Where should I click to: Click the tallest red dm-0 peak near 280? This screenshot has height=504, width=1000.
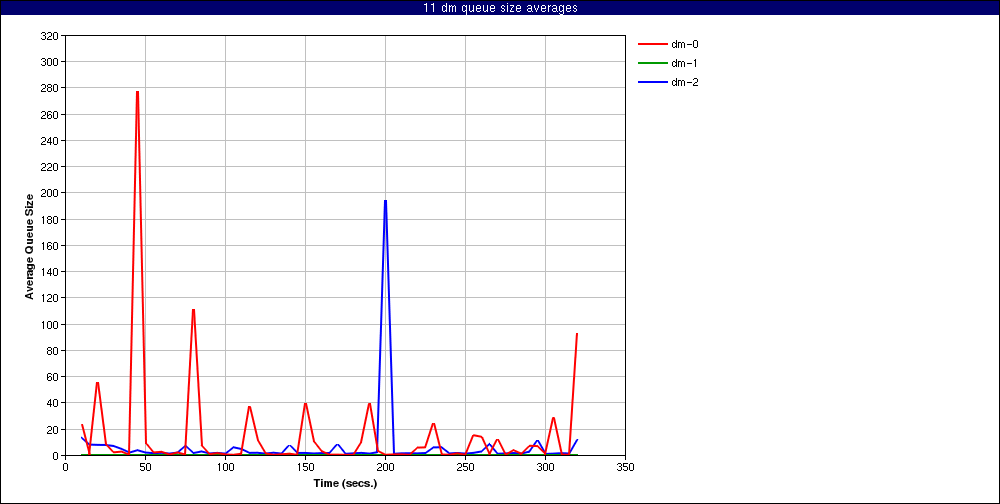137,92
